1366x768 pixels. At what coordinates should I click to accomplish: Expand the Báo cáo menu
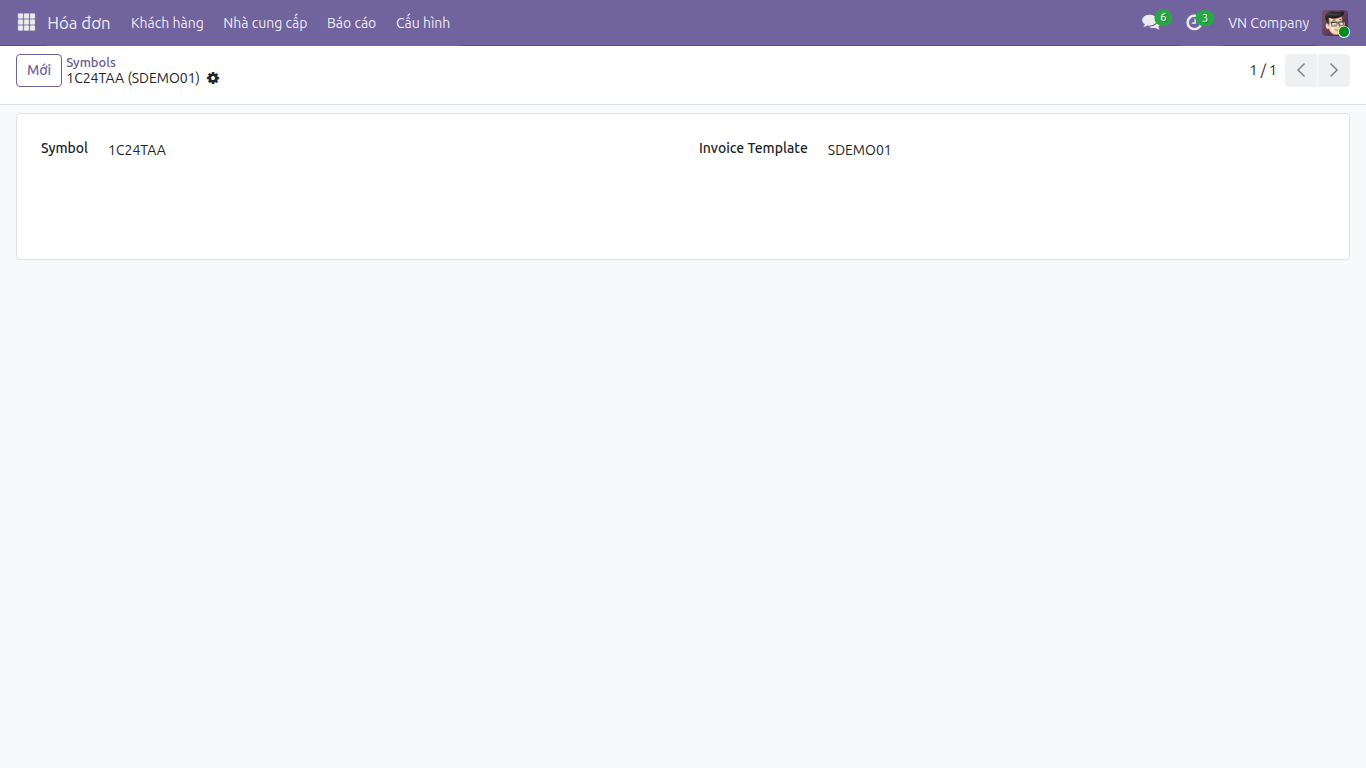point(351,22)
